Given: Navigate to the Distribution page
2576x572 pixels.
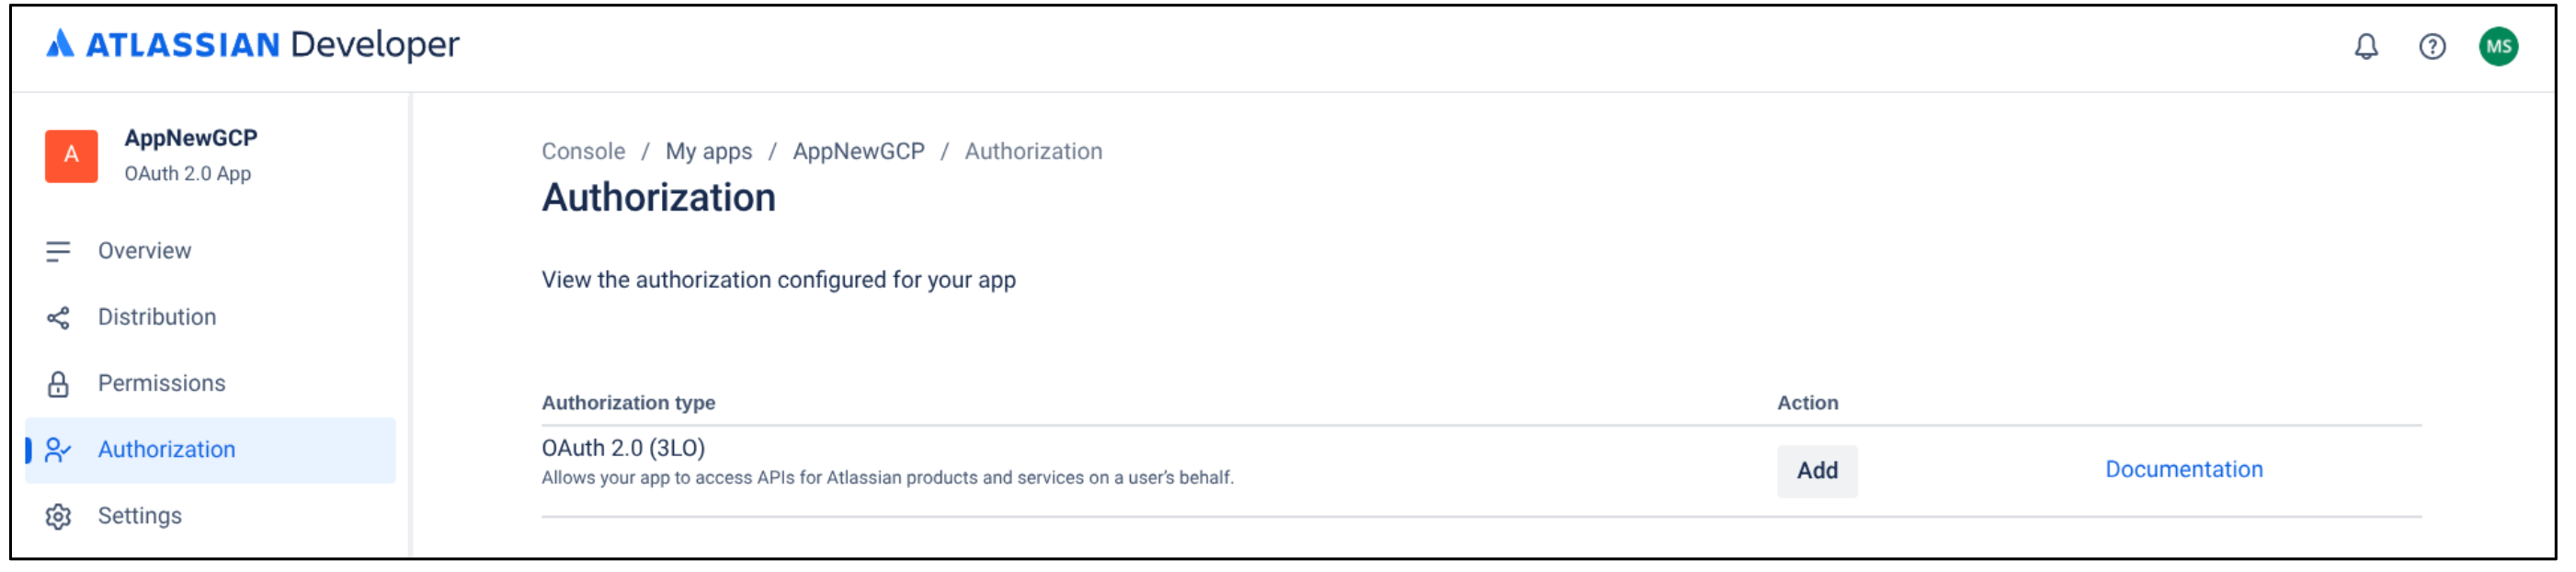Looking at the screenshot, I should pyautogui.click(x=156, y=316).
